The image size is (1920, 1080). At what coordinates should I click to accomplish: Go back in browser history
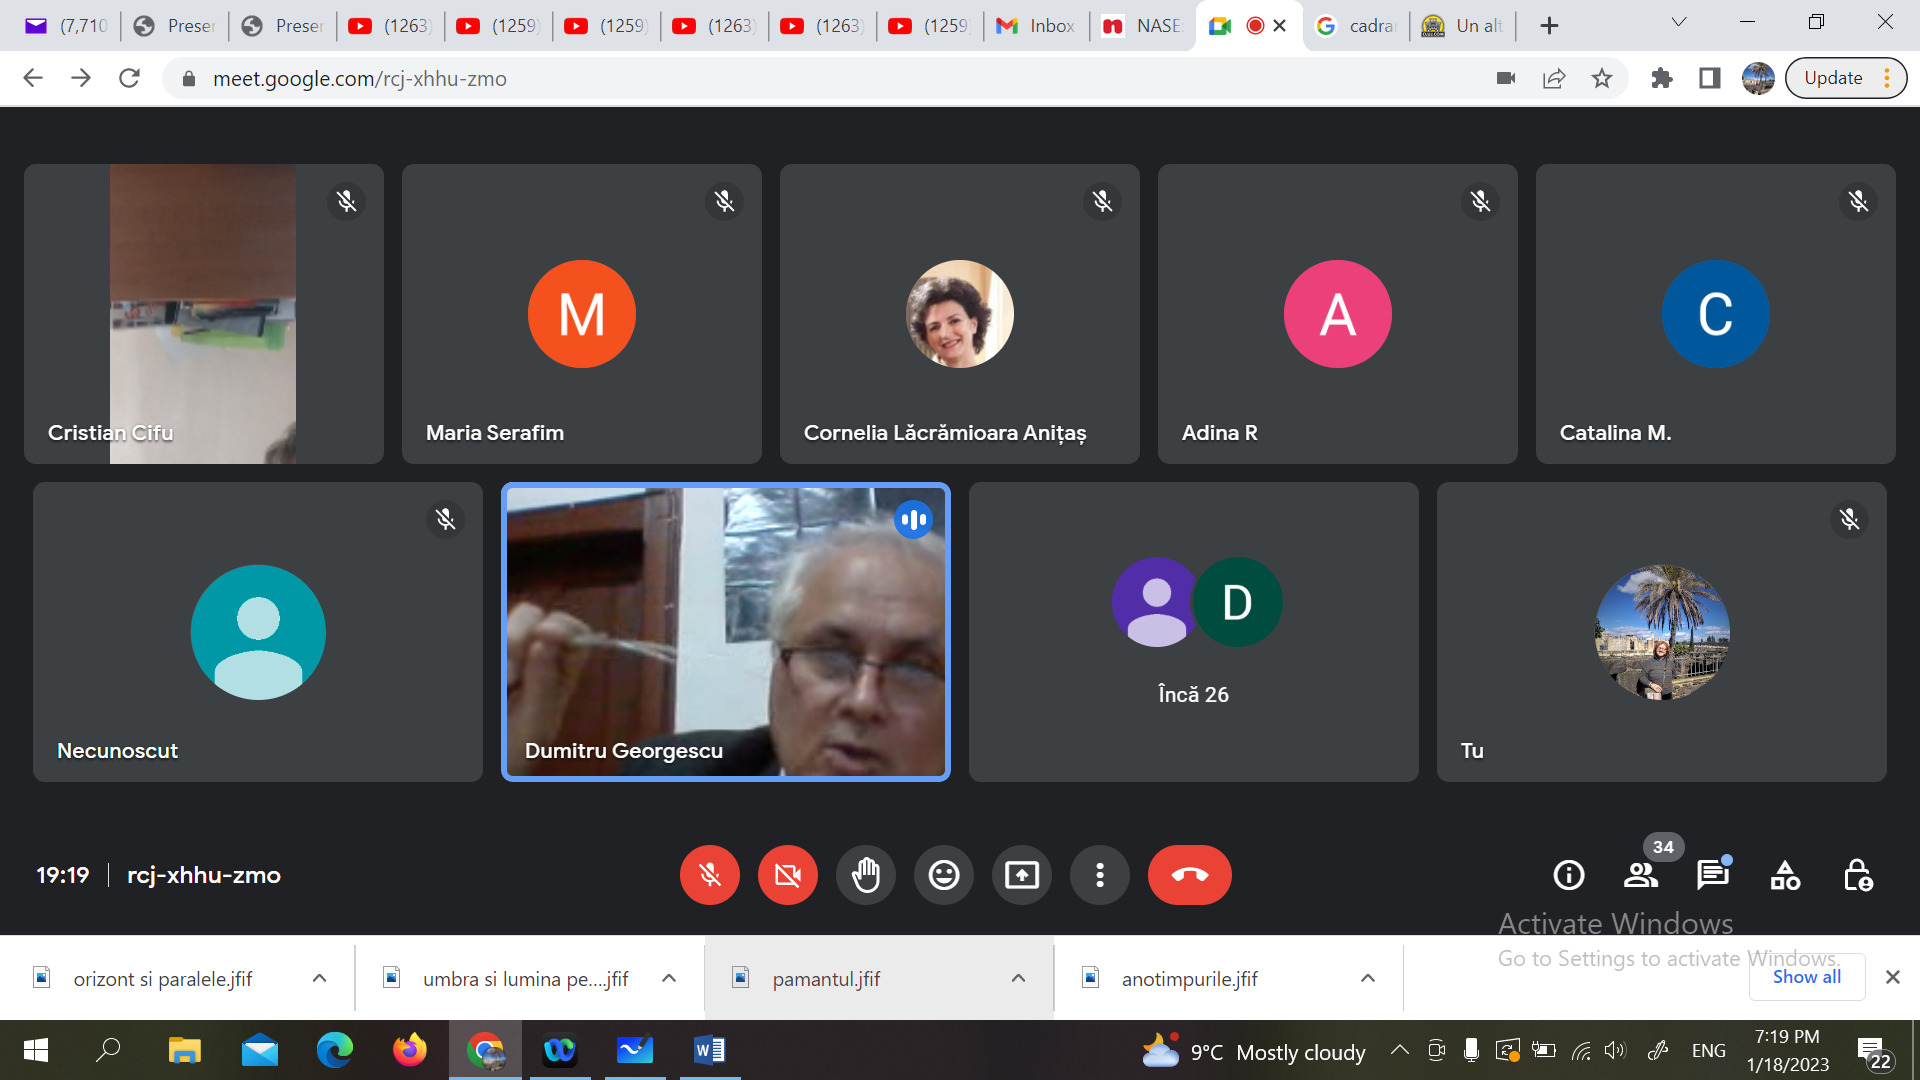pos(33,78)
